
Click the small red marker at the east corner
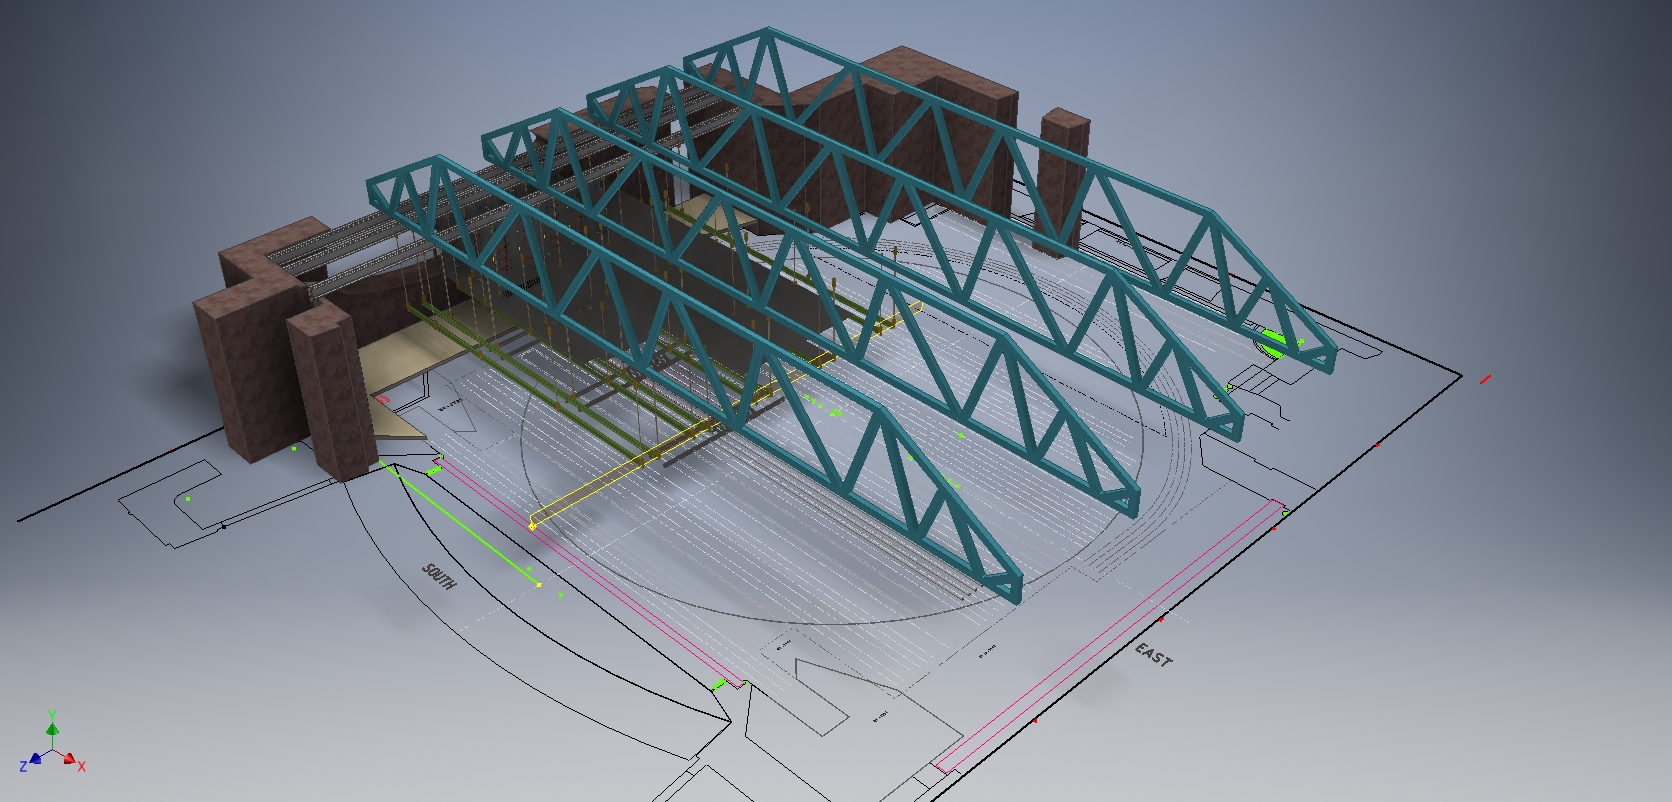pos(1485,379)
